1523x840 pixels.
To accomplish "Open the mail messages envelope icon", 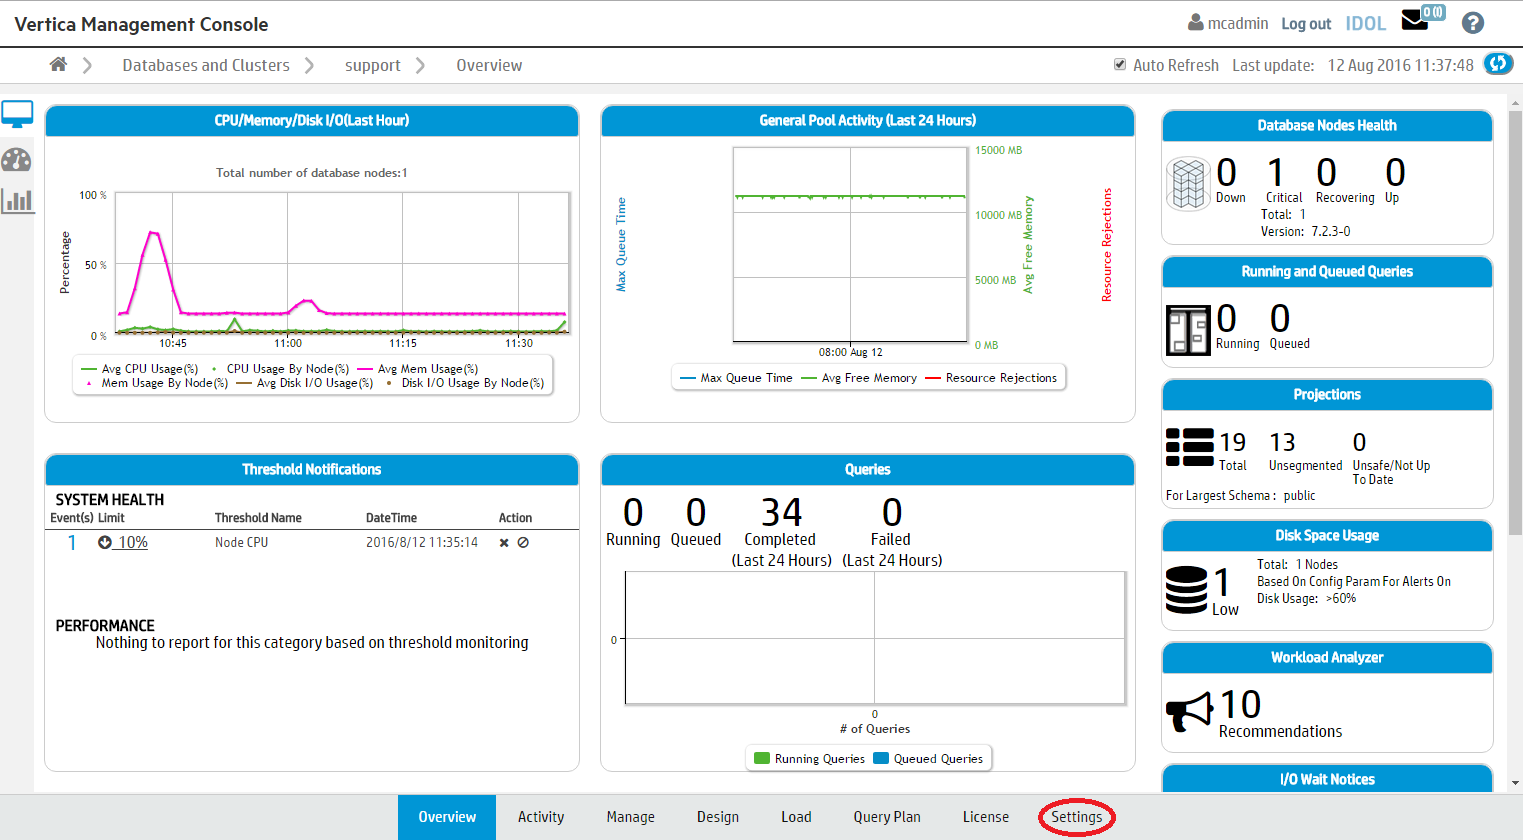I will pyautogui.click(x=1415, y=20).
